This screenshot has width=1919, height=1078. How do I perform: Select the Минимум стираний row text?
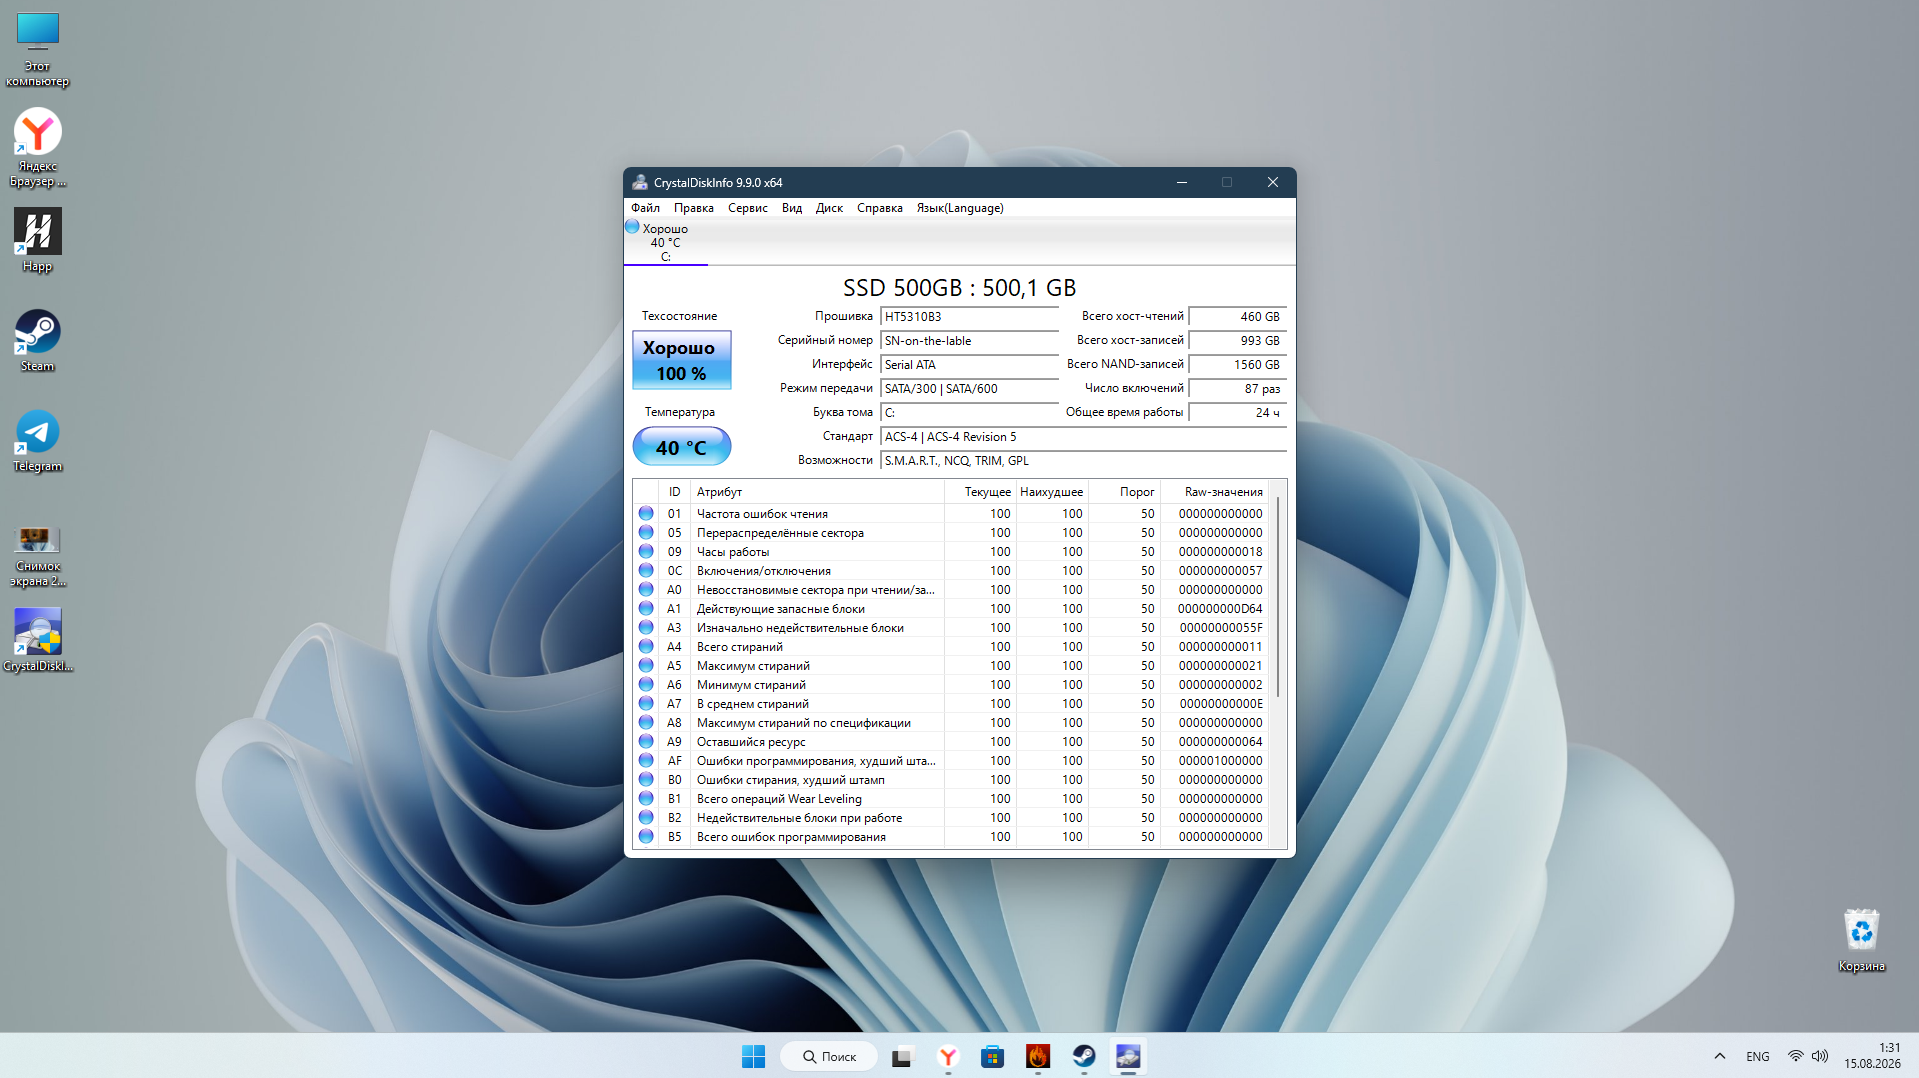click(751, 685)
